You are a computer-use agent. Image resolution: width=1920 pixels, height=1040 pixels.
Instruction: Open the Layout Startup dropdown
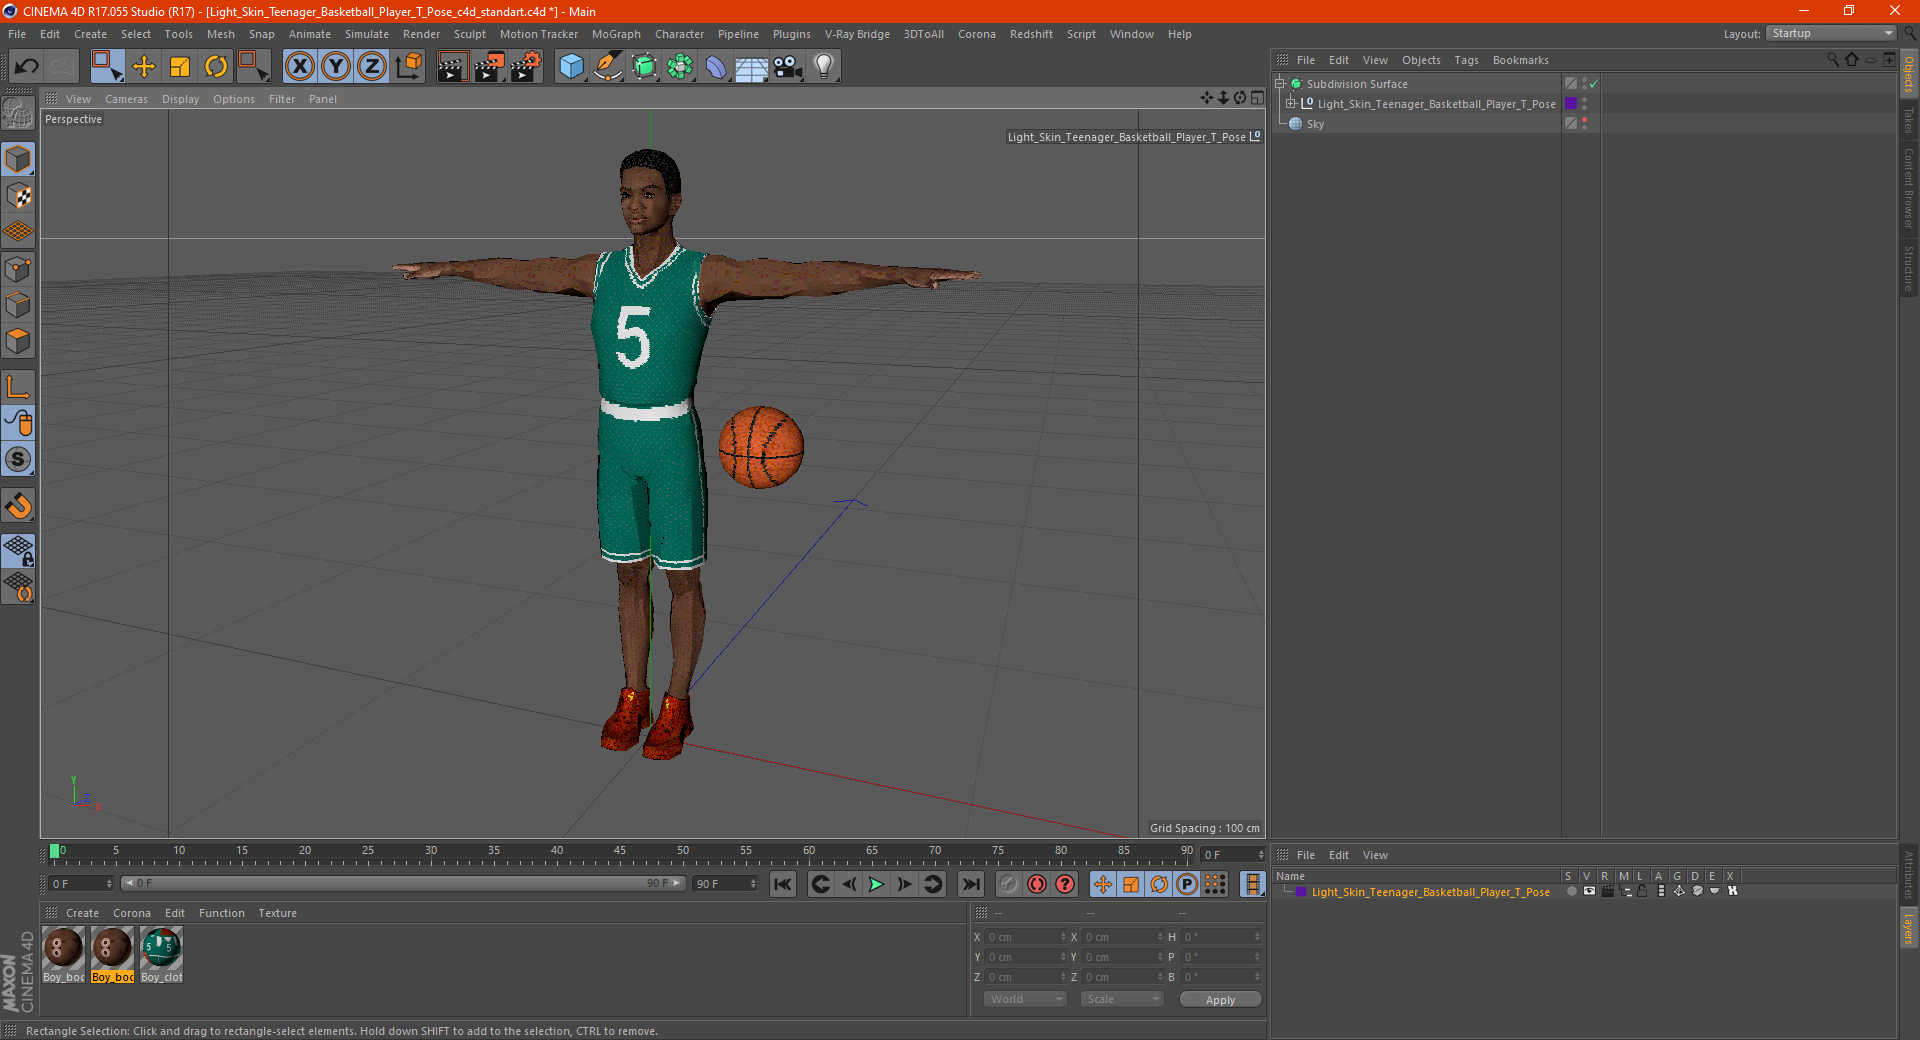click(x=1831, y=34)
